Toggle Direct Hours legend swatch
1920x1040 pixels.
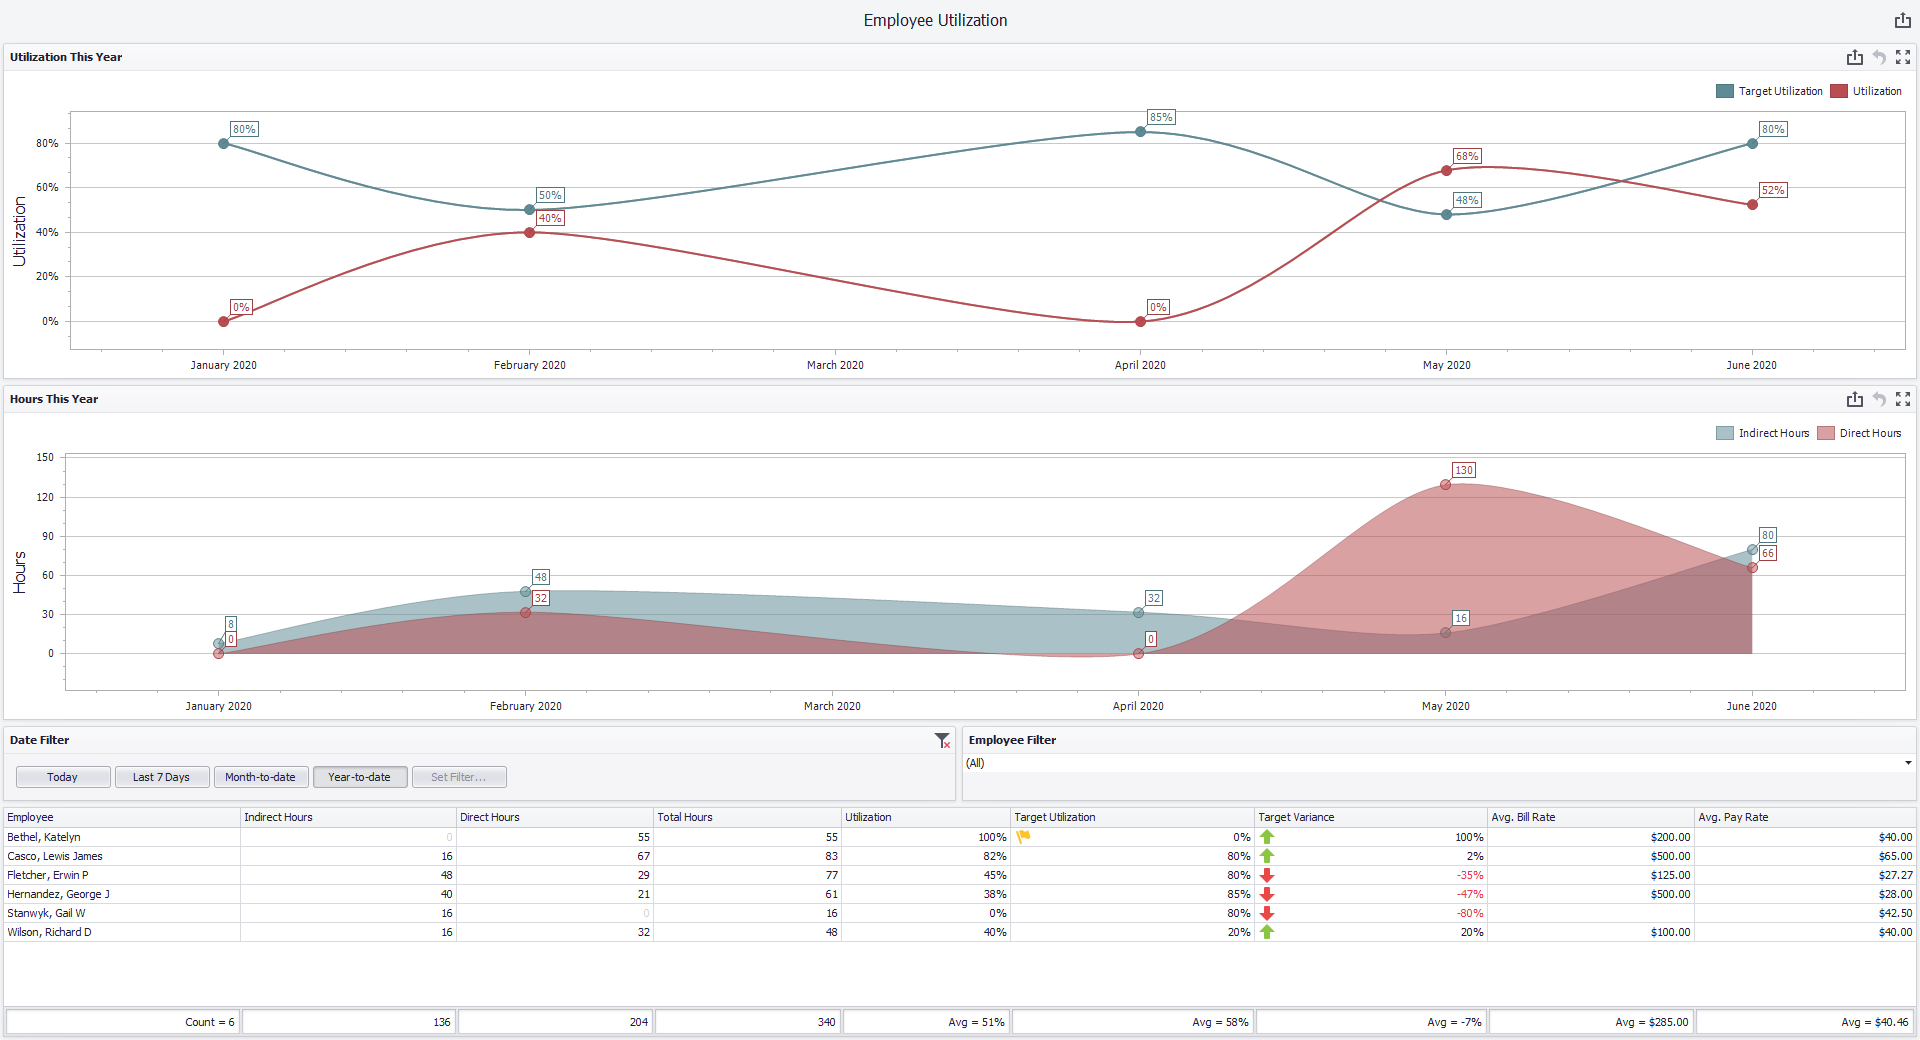tap(1825, 433)
